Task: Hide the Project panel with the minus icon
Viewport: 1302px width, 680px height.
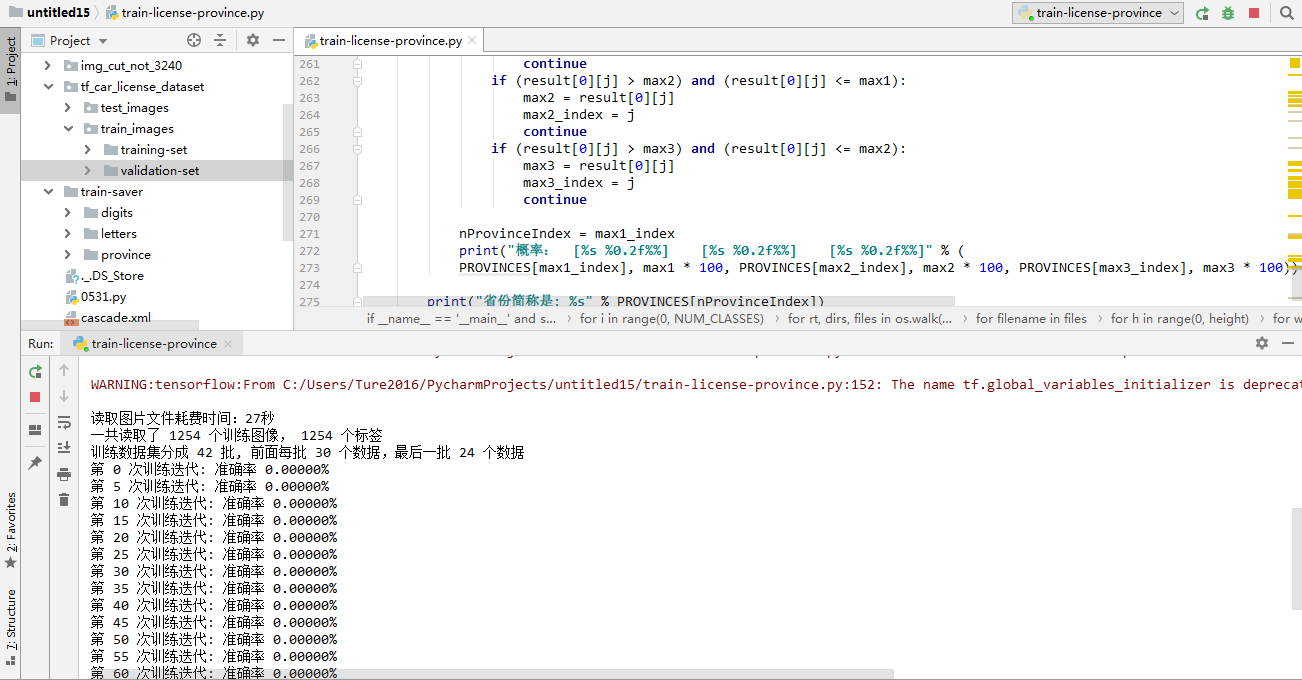Action: coord(279,40)
